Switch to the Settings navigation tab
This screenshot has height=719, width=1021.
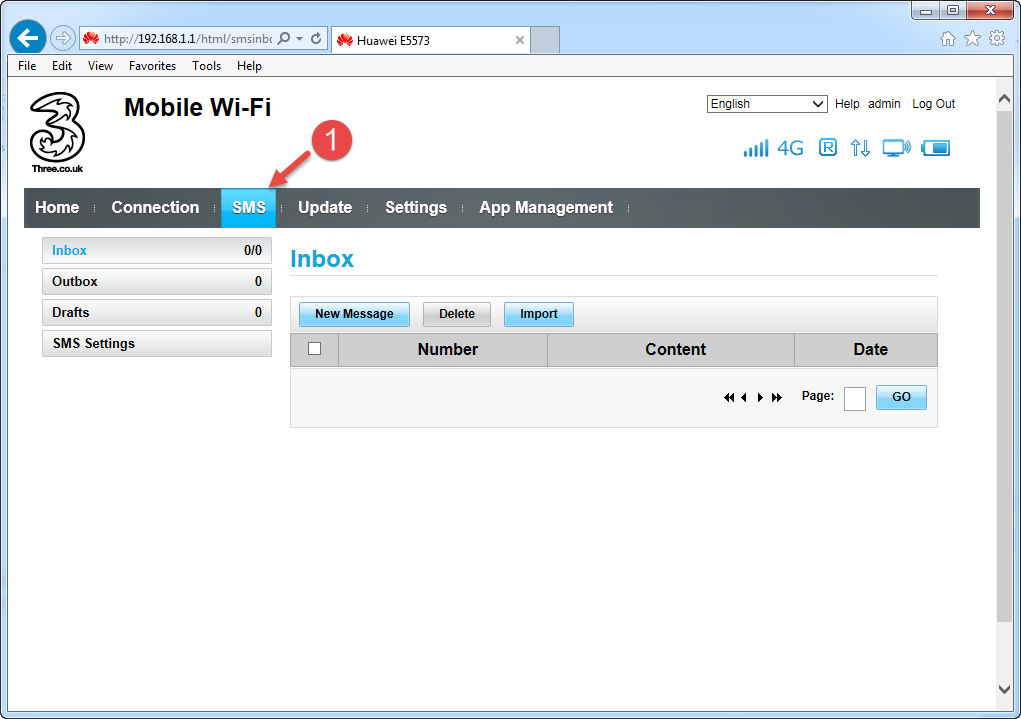(416, 208)
